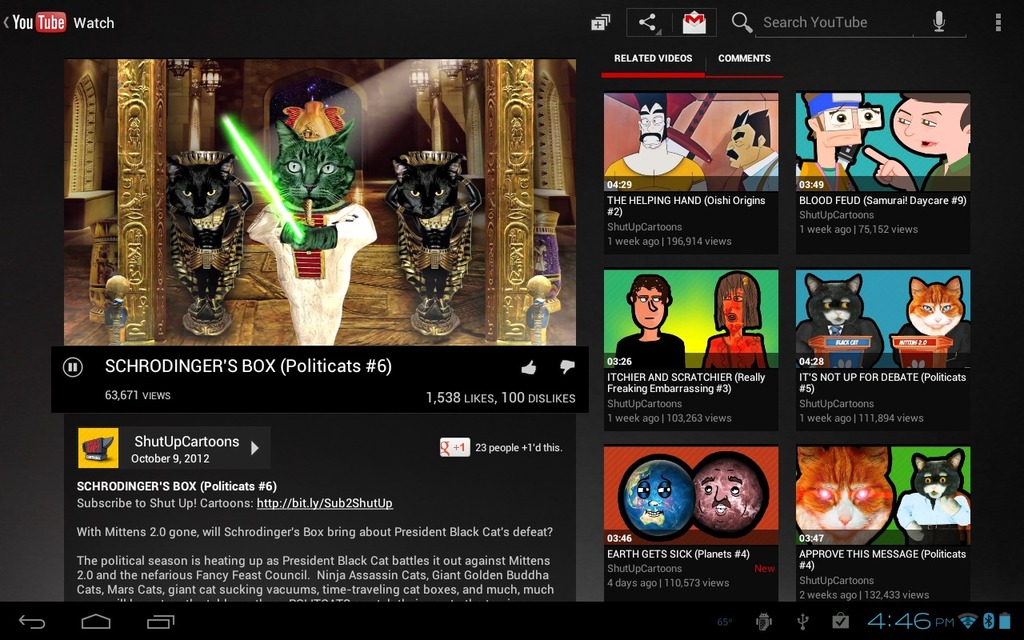1024x640 pixels.
Task: Tap the Bluetooth status icon
Action: (x=989, y=620)
